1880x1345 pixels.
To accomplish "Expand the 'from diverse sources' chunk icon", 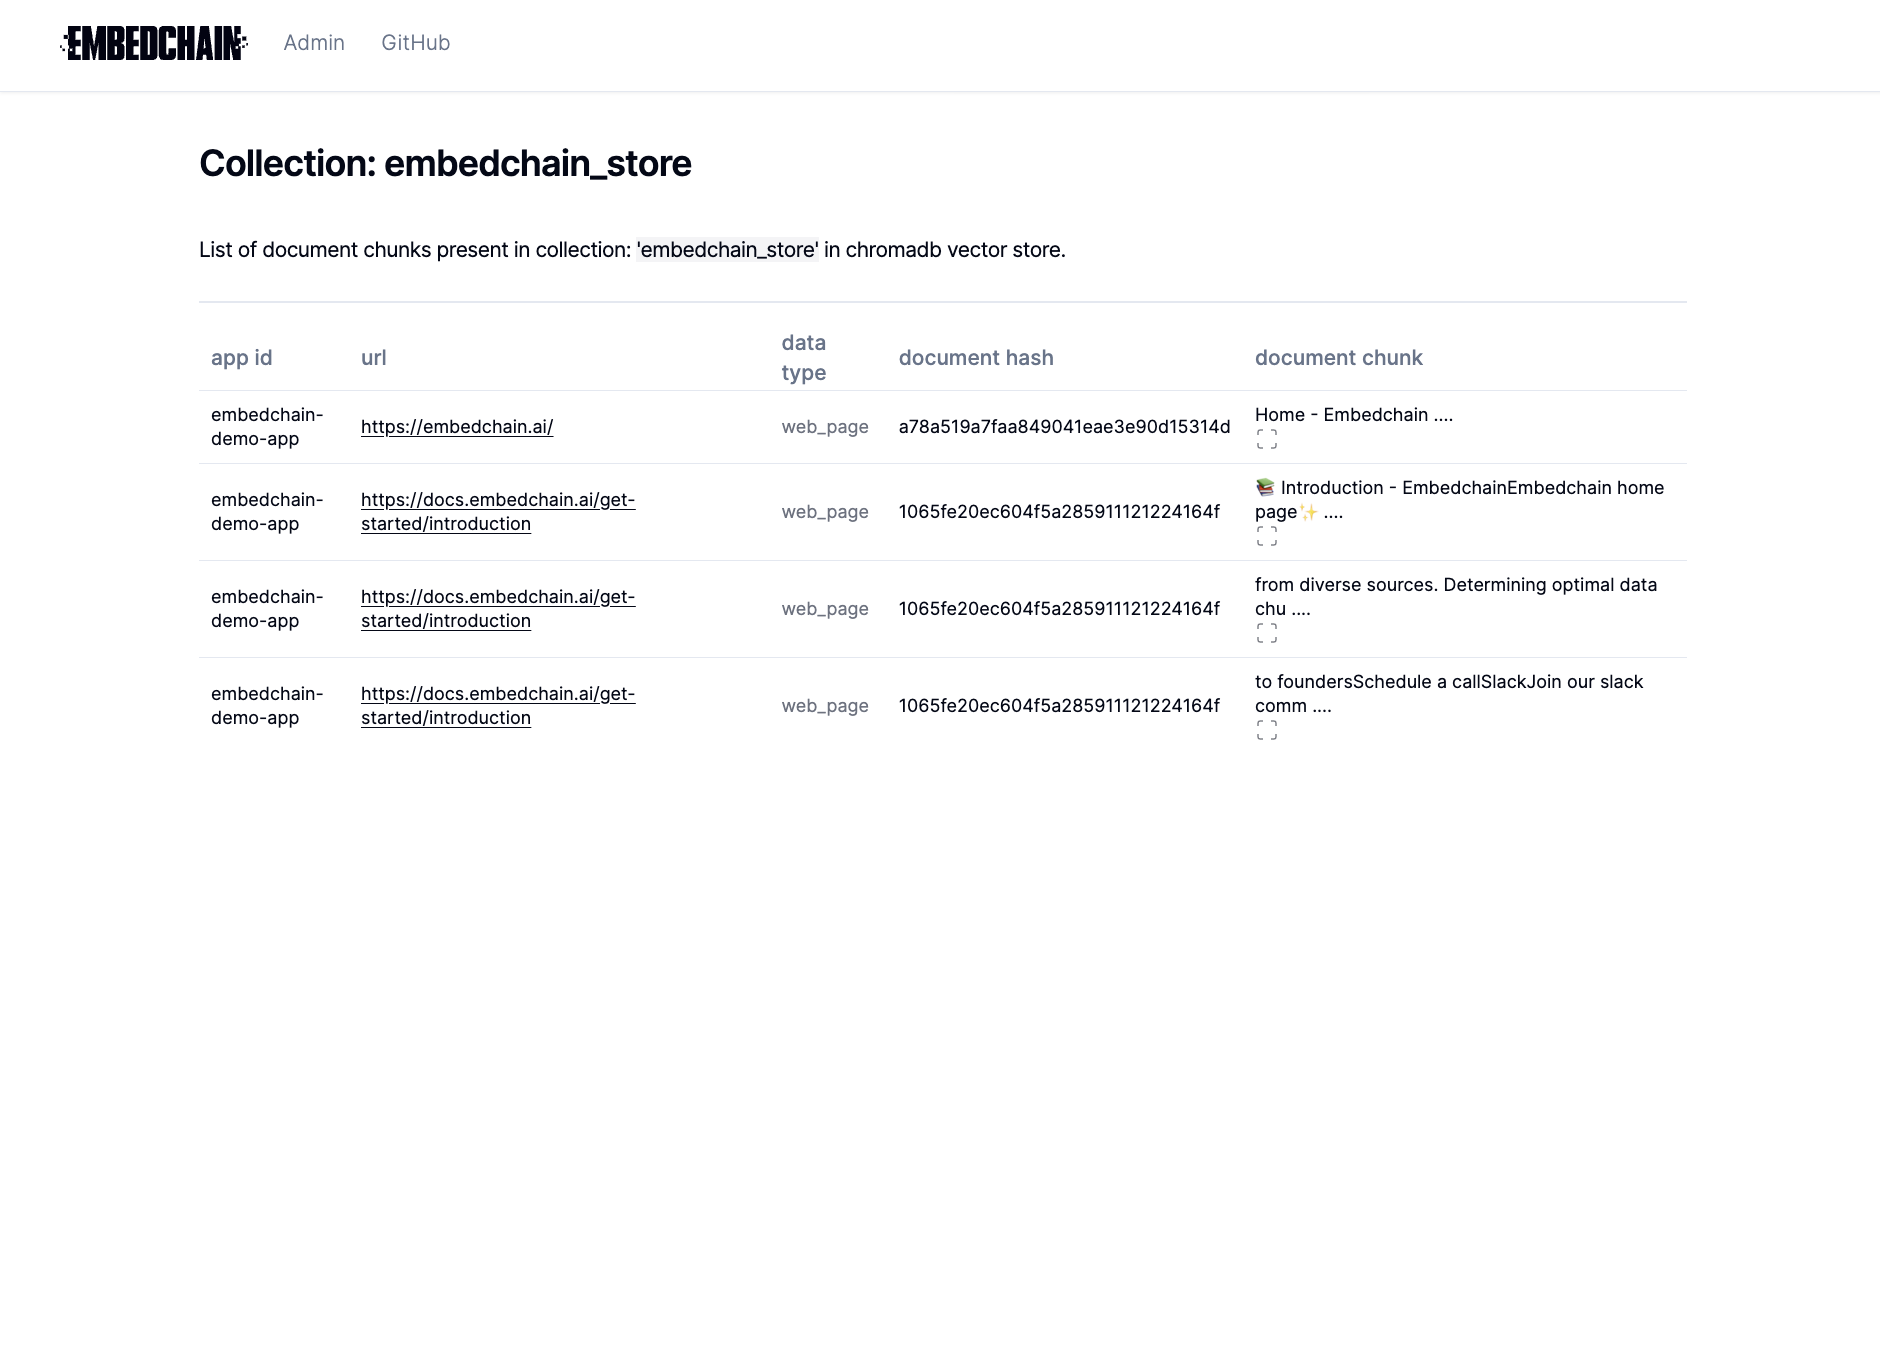I will pyautogui.click(x=1267, y=634).
